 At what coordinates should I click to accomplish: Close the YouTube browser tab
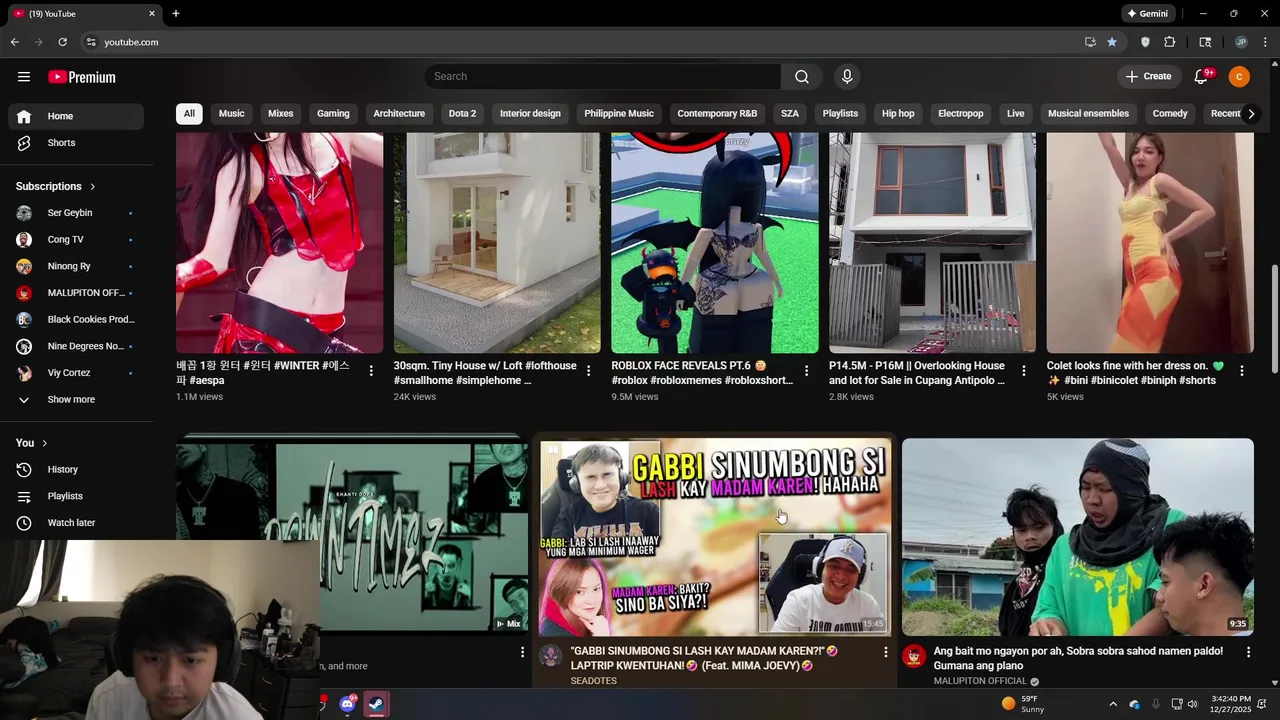[152, 14]
